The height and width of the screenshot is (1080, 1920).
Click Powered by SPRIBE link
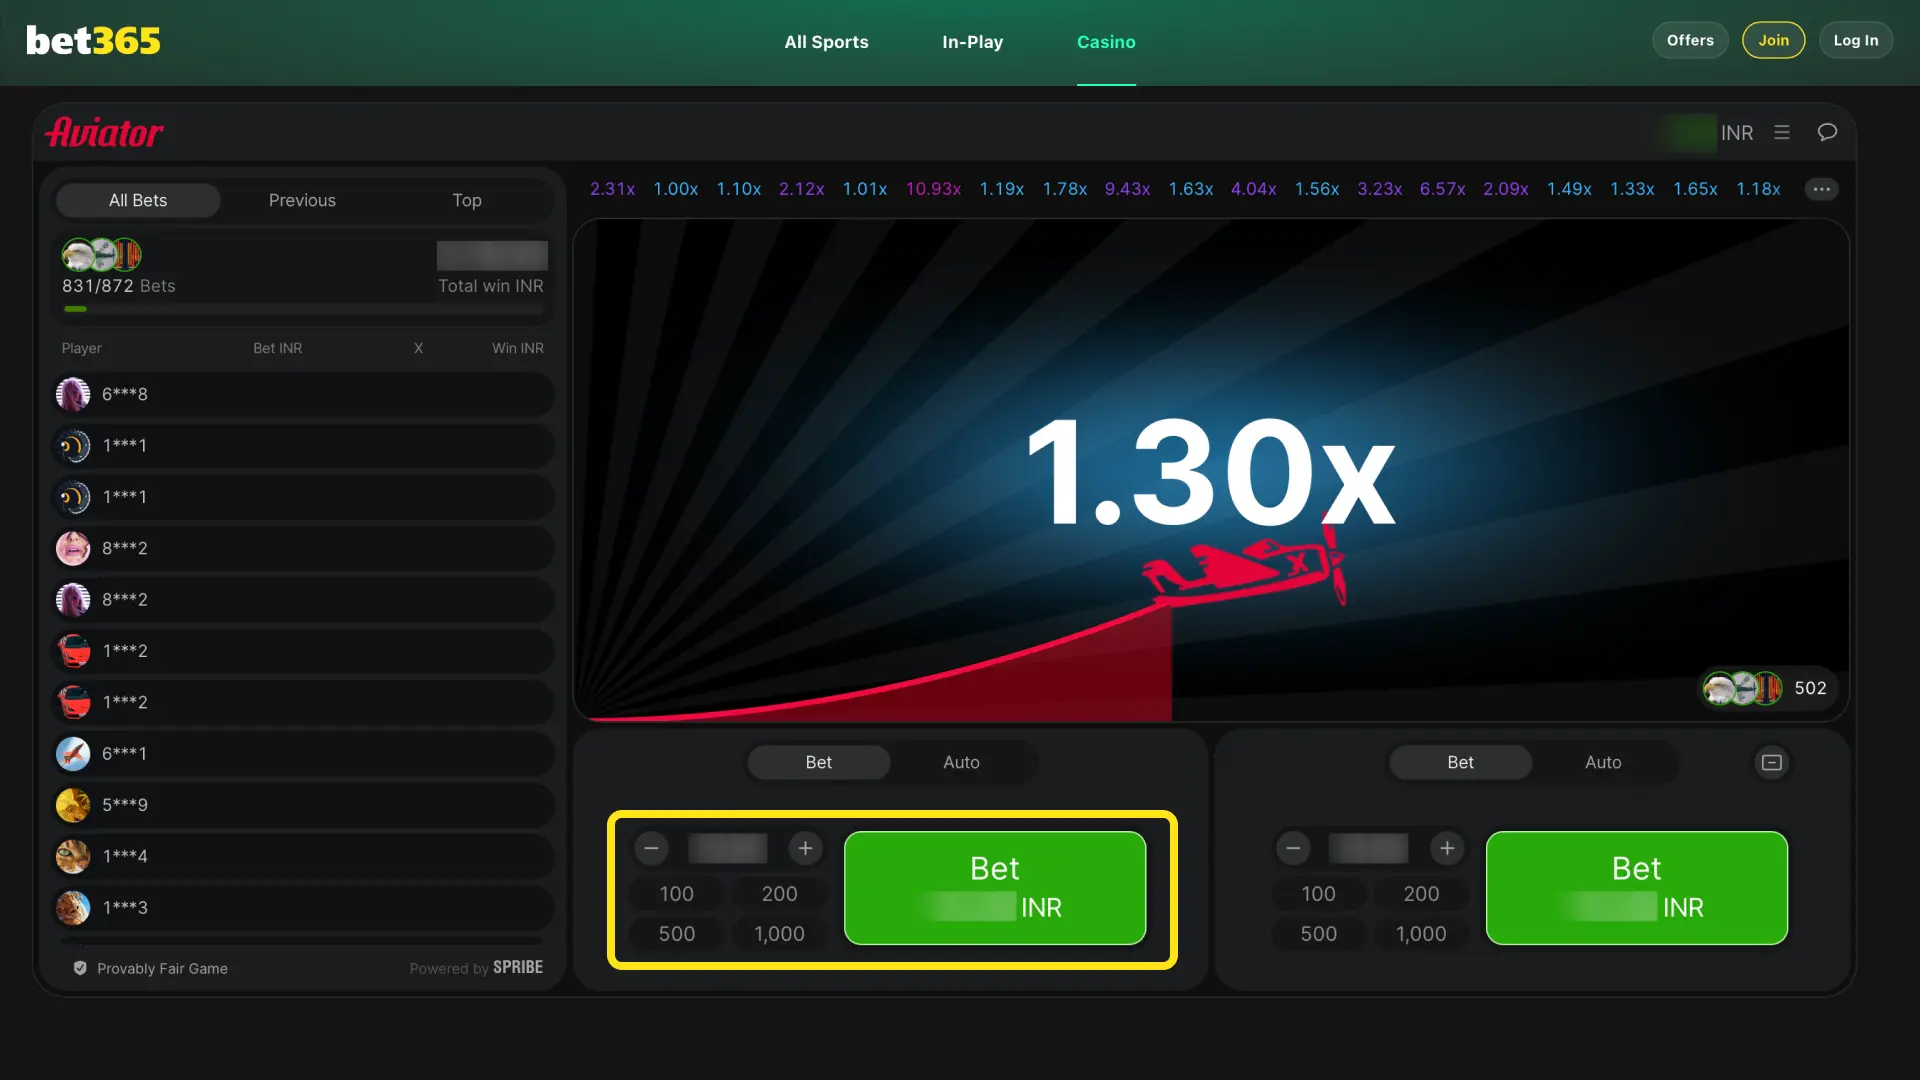point(476,968)
